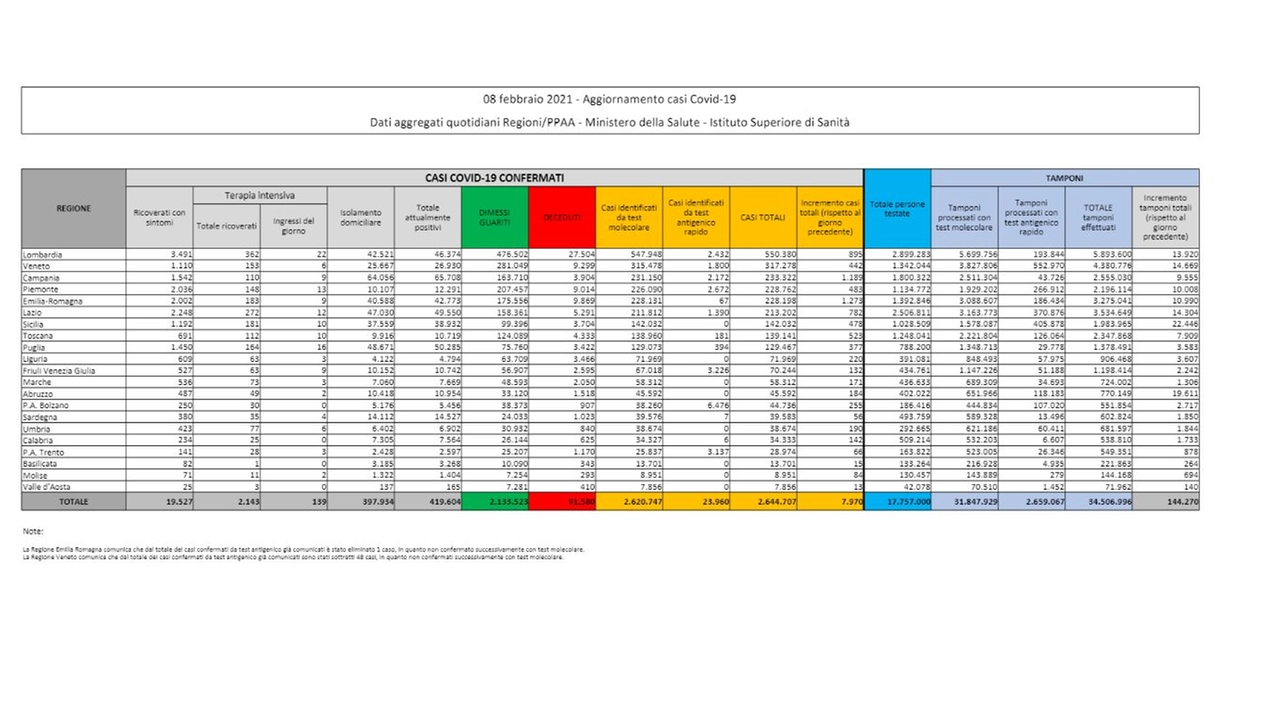Click the 'Terapia intensiva' group header
Screen dimensions: 1280x720
coord(260,195)
